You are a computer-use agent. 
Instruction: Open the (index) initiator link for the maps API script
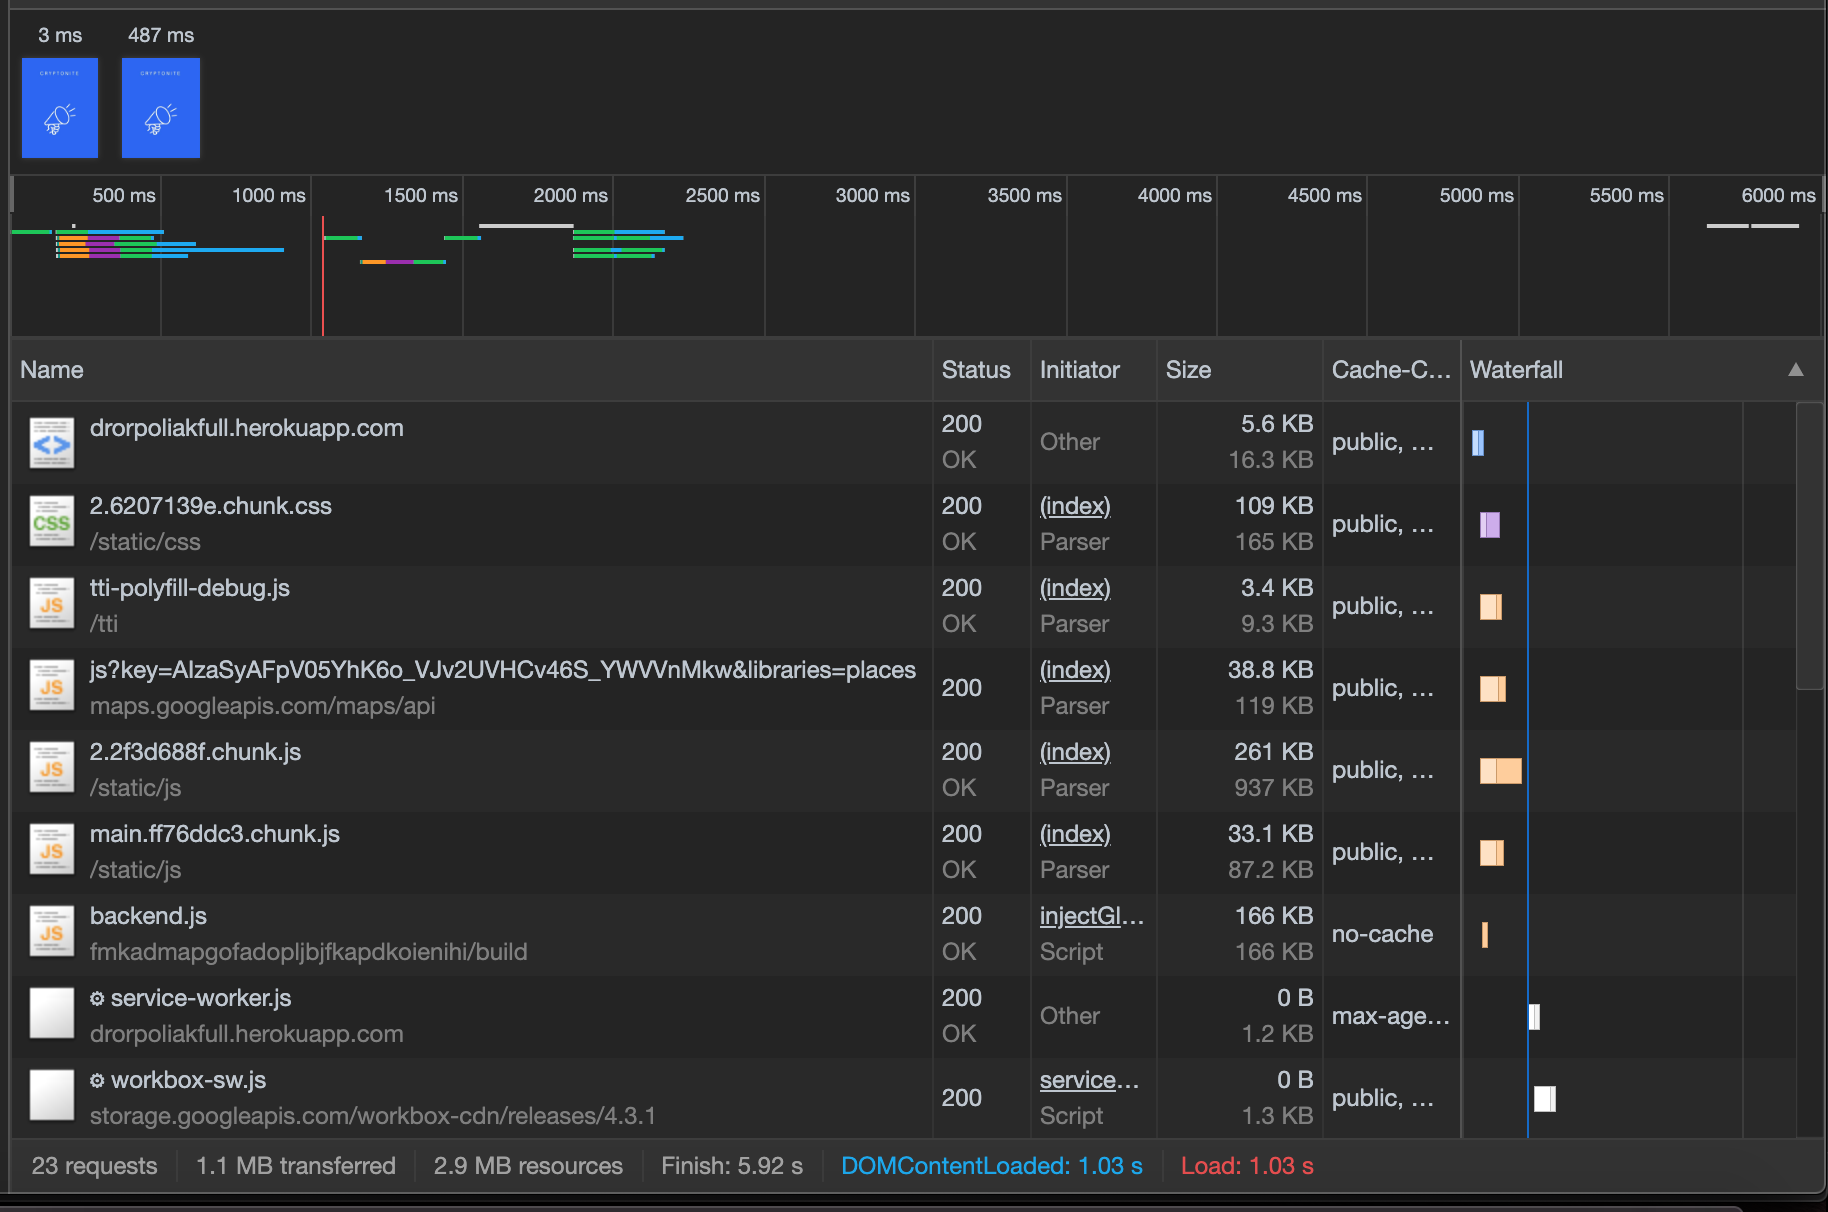click(1075, 670)
